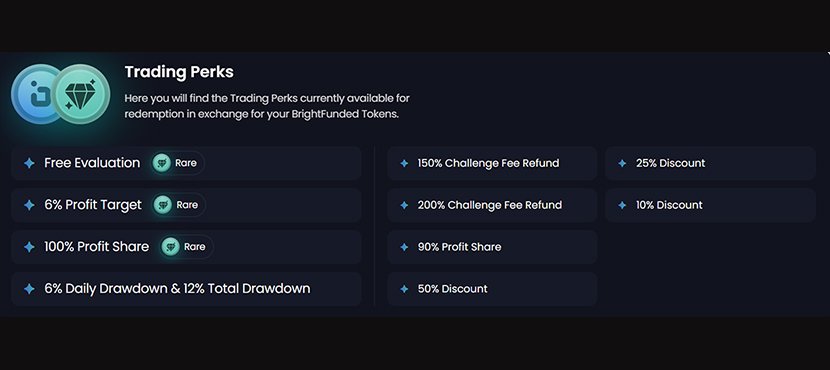Pick the 10% Discount perk
The height and width of the screenshot is (370, 830).
[710, 205]
